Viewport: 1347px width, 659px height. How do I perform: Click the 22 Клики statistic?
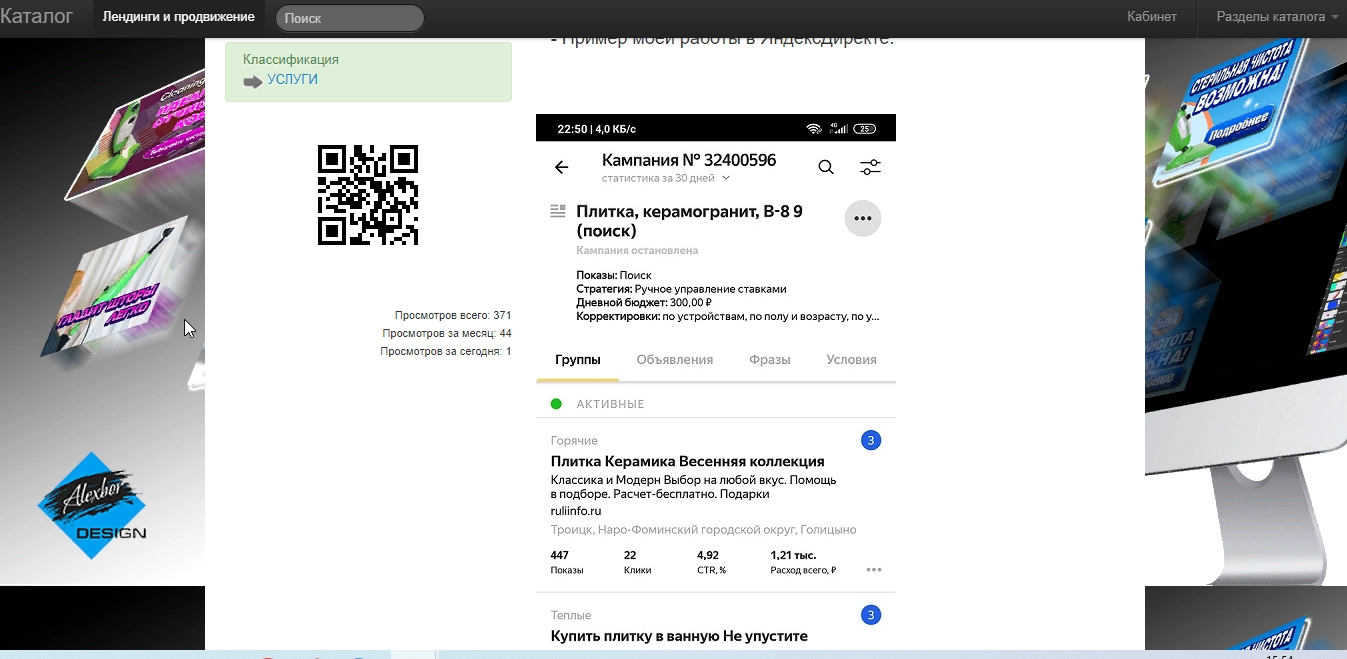pos(637,562)
